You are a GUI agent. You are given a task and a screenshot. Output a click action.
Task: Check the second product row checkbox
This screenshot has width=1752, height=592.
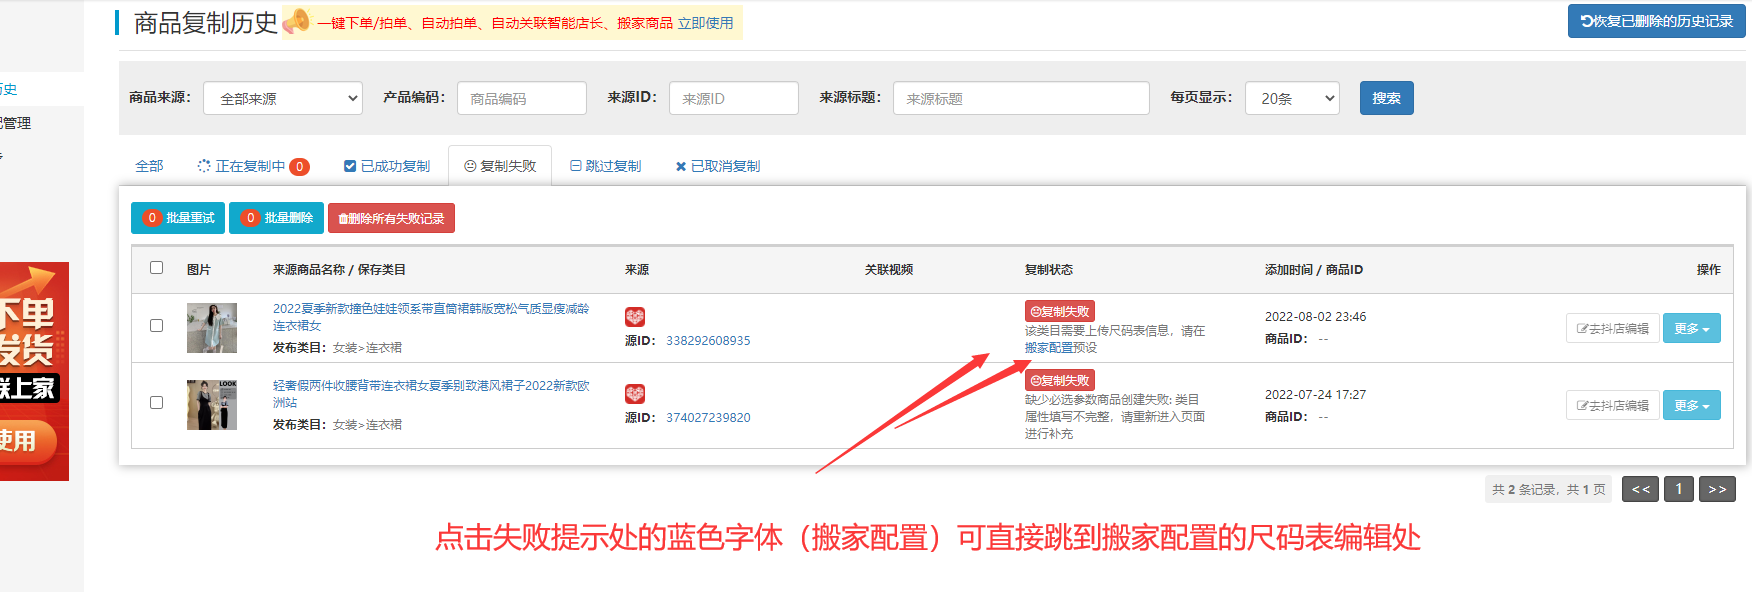point(156,402)
